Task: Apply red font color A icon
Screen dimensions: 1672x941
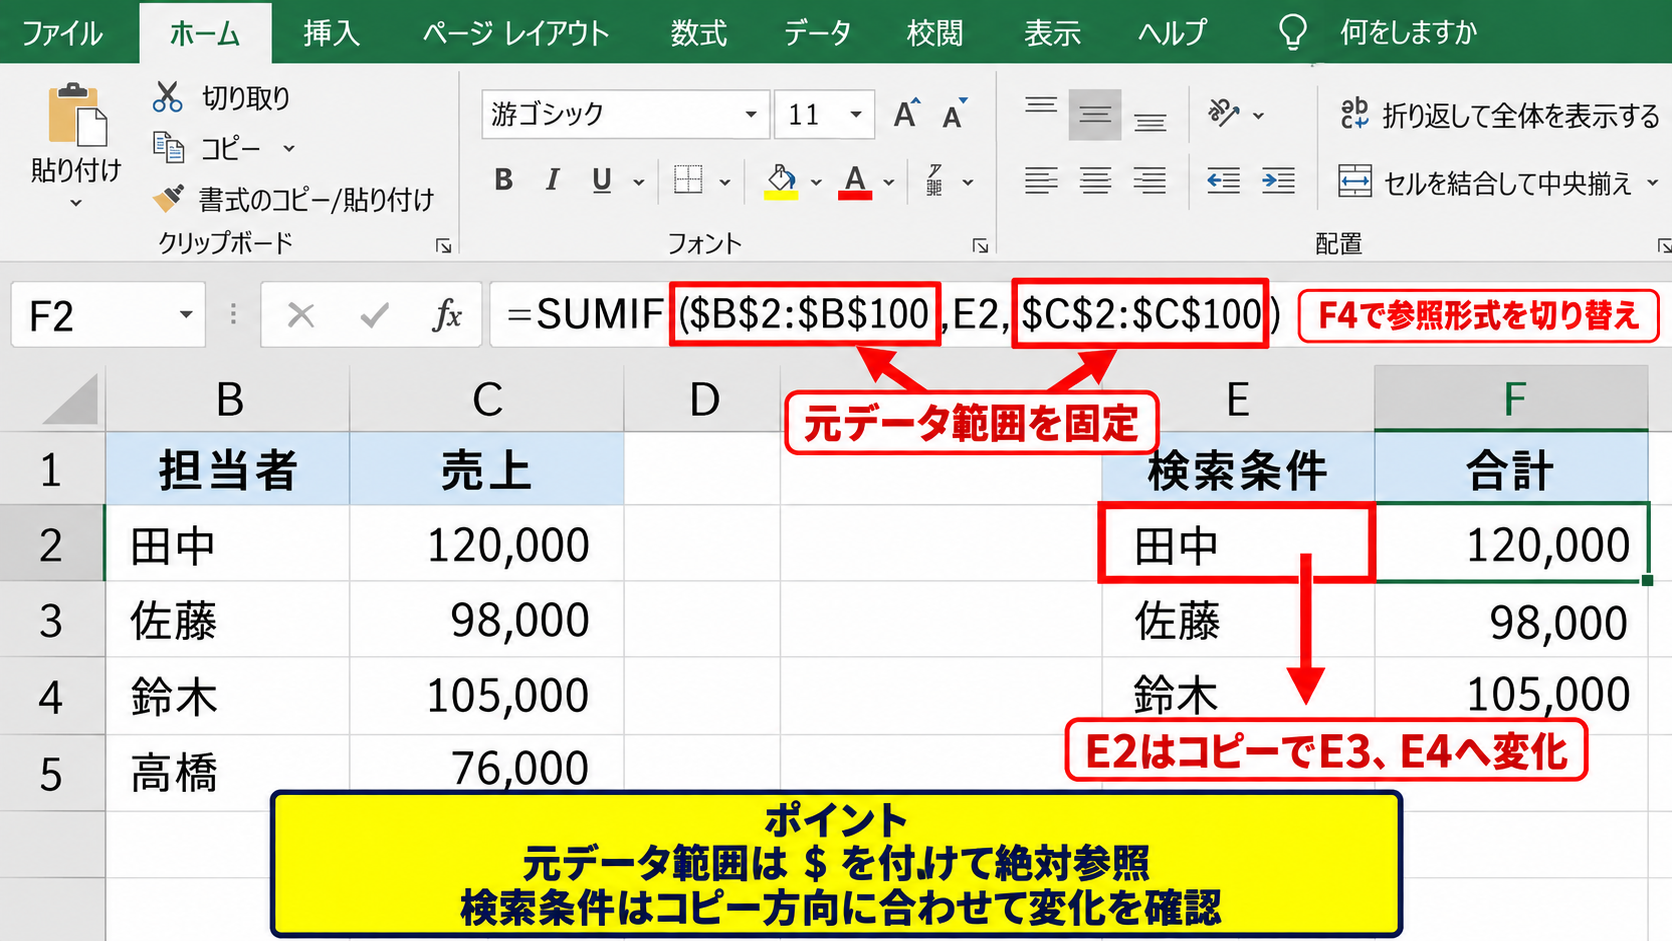Action: [x=855, y=182]
